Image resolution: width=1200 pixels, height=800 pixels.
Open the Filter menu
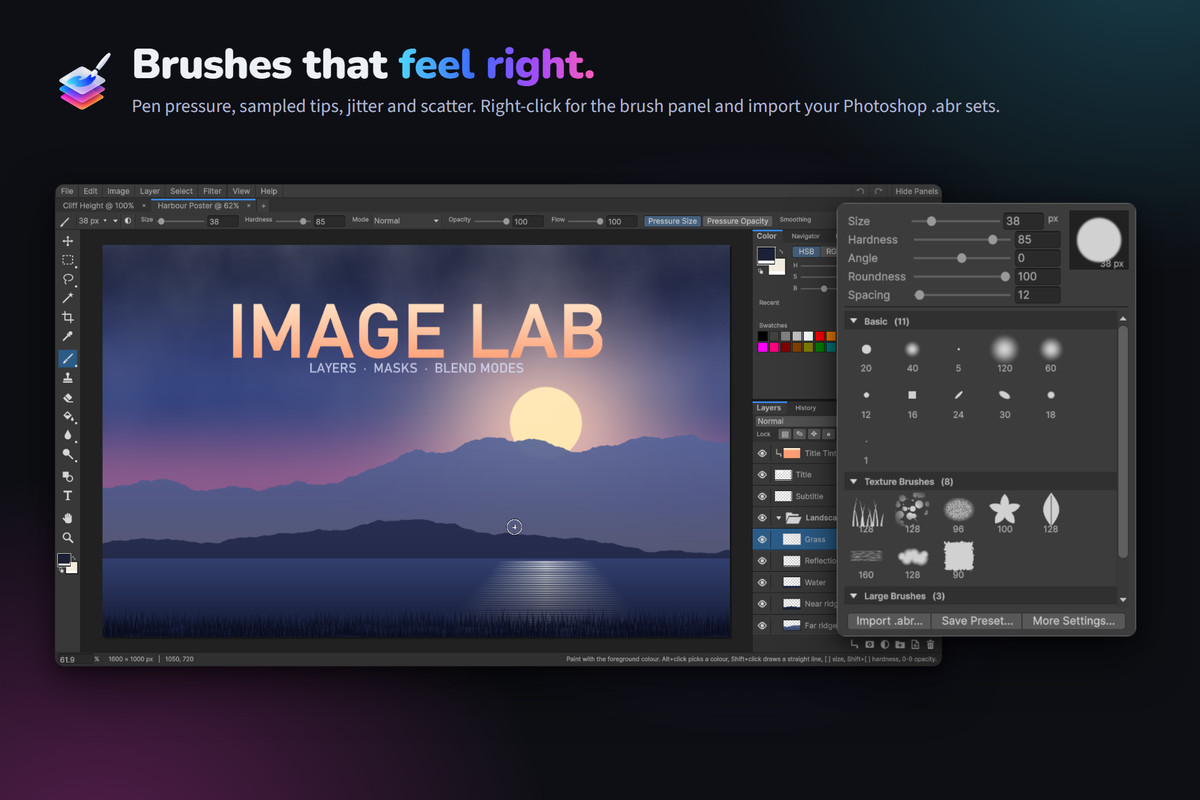coord(212,191)
